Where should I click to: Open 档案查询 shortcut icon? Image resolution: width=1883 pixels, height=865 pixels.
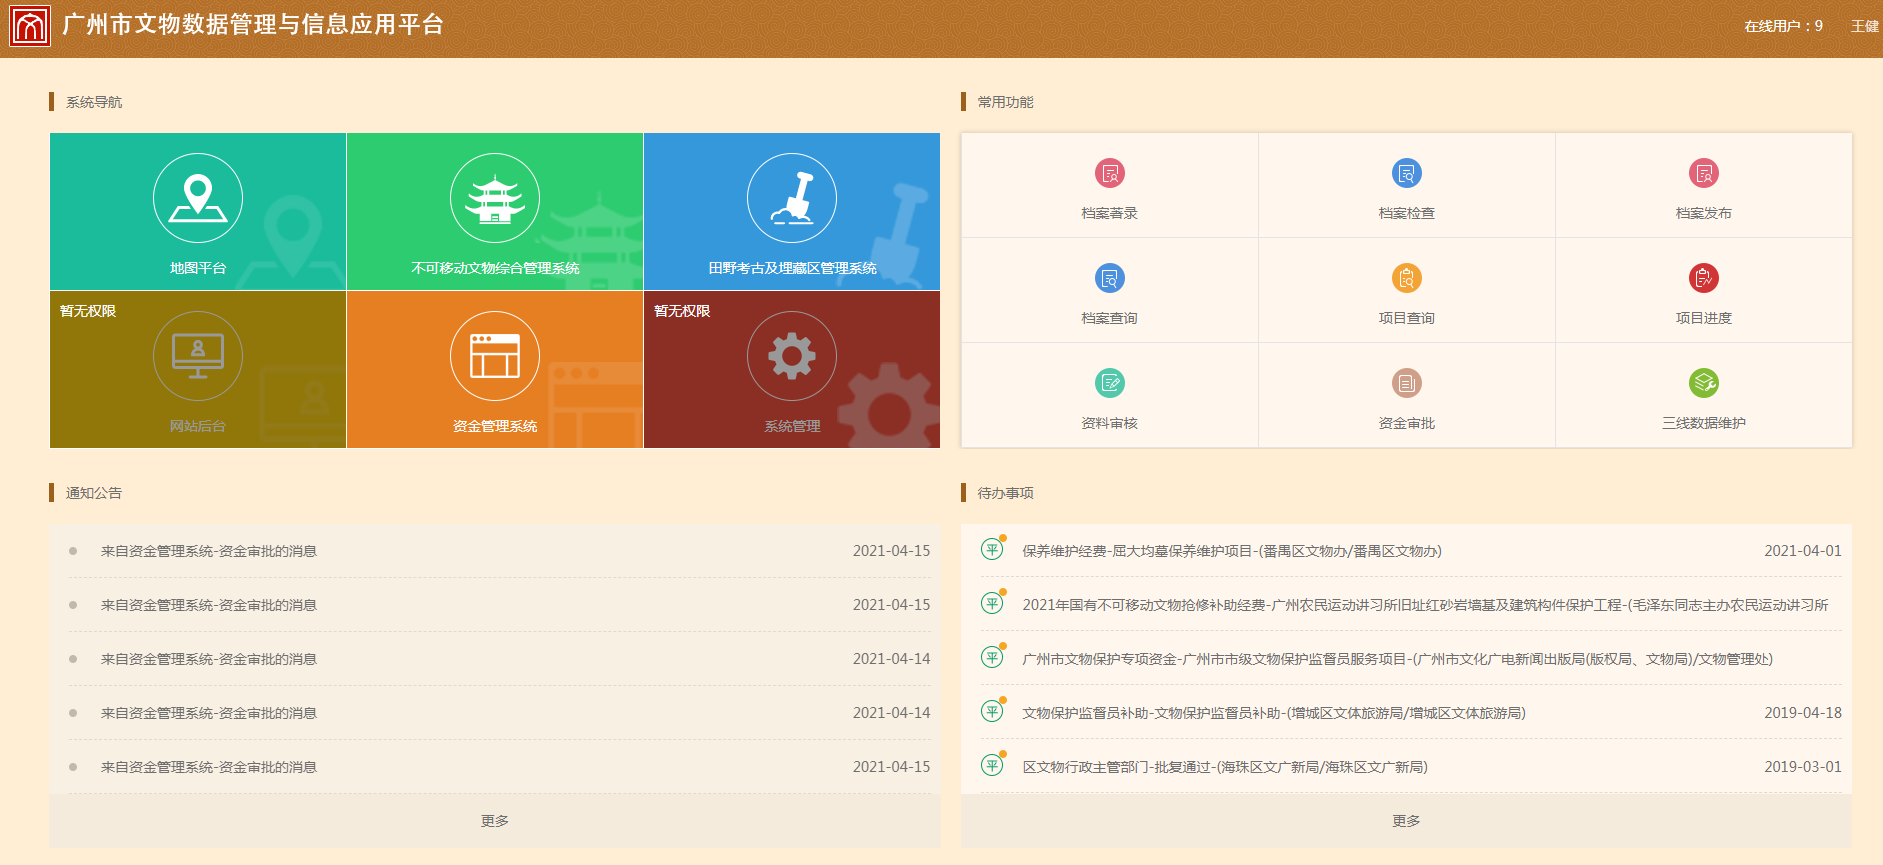point(1109,278)
